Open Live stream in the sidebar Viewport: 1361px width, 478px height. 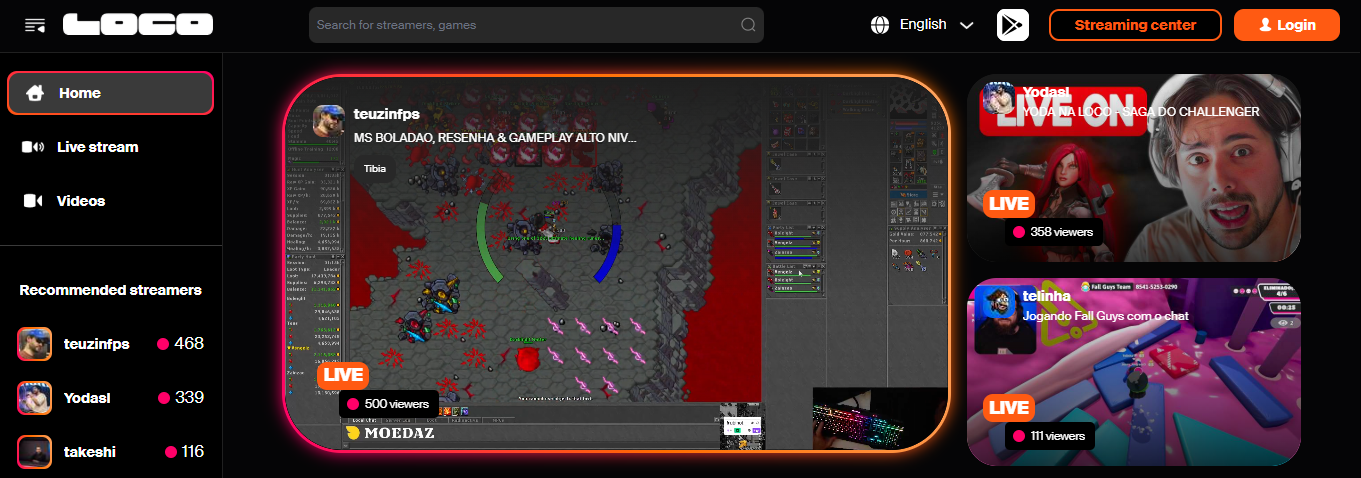click(x=97, y=147)
